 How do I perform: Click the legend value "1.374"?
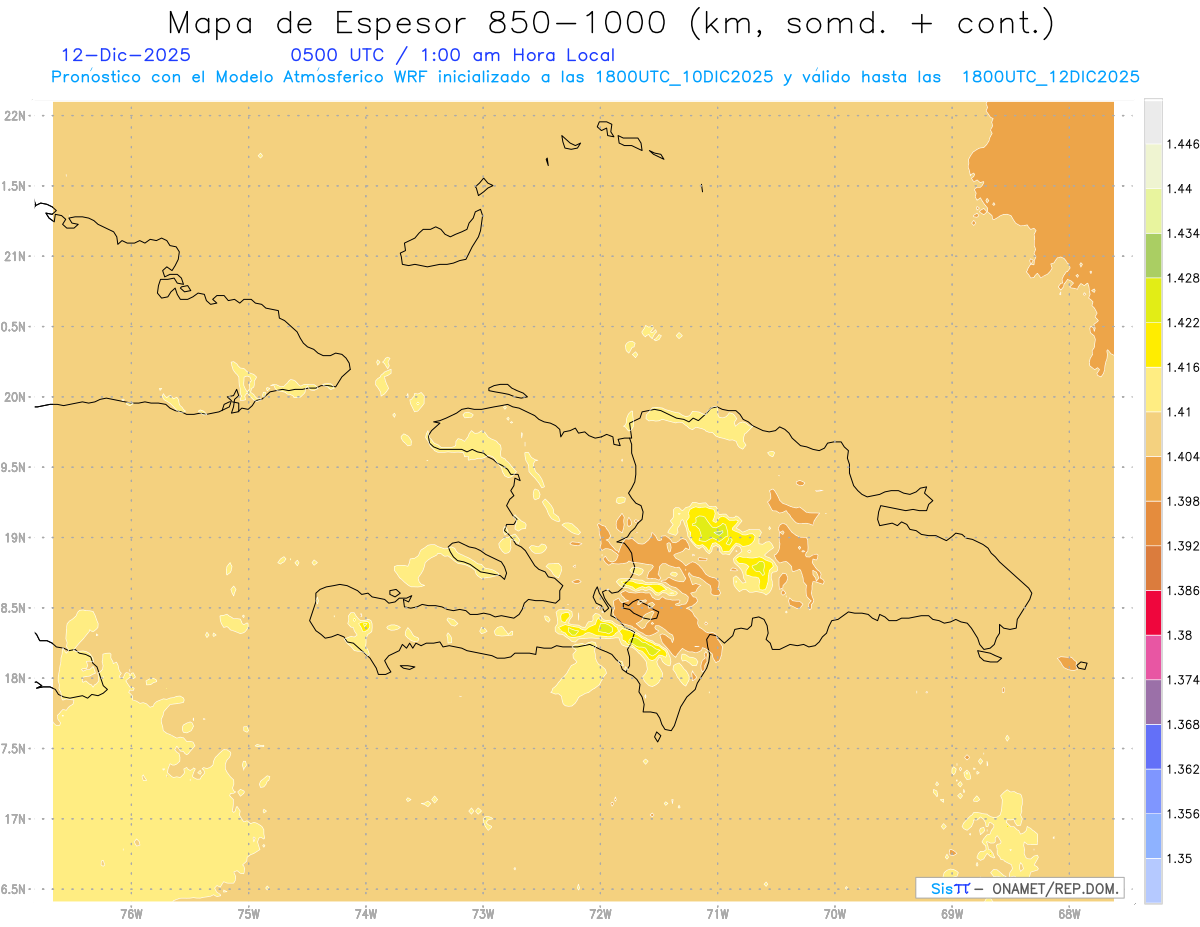tap(1184, 680)
